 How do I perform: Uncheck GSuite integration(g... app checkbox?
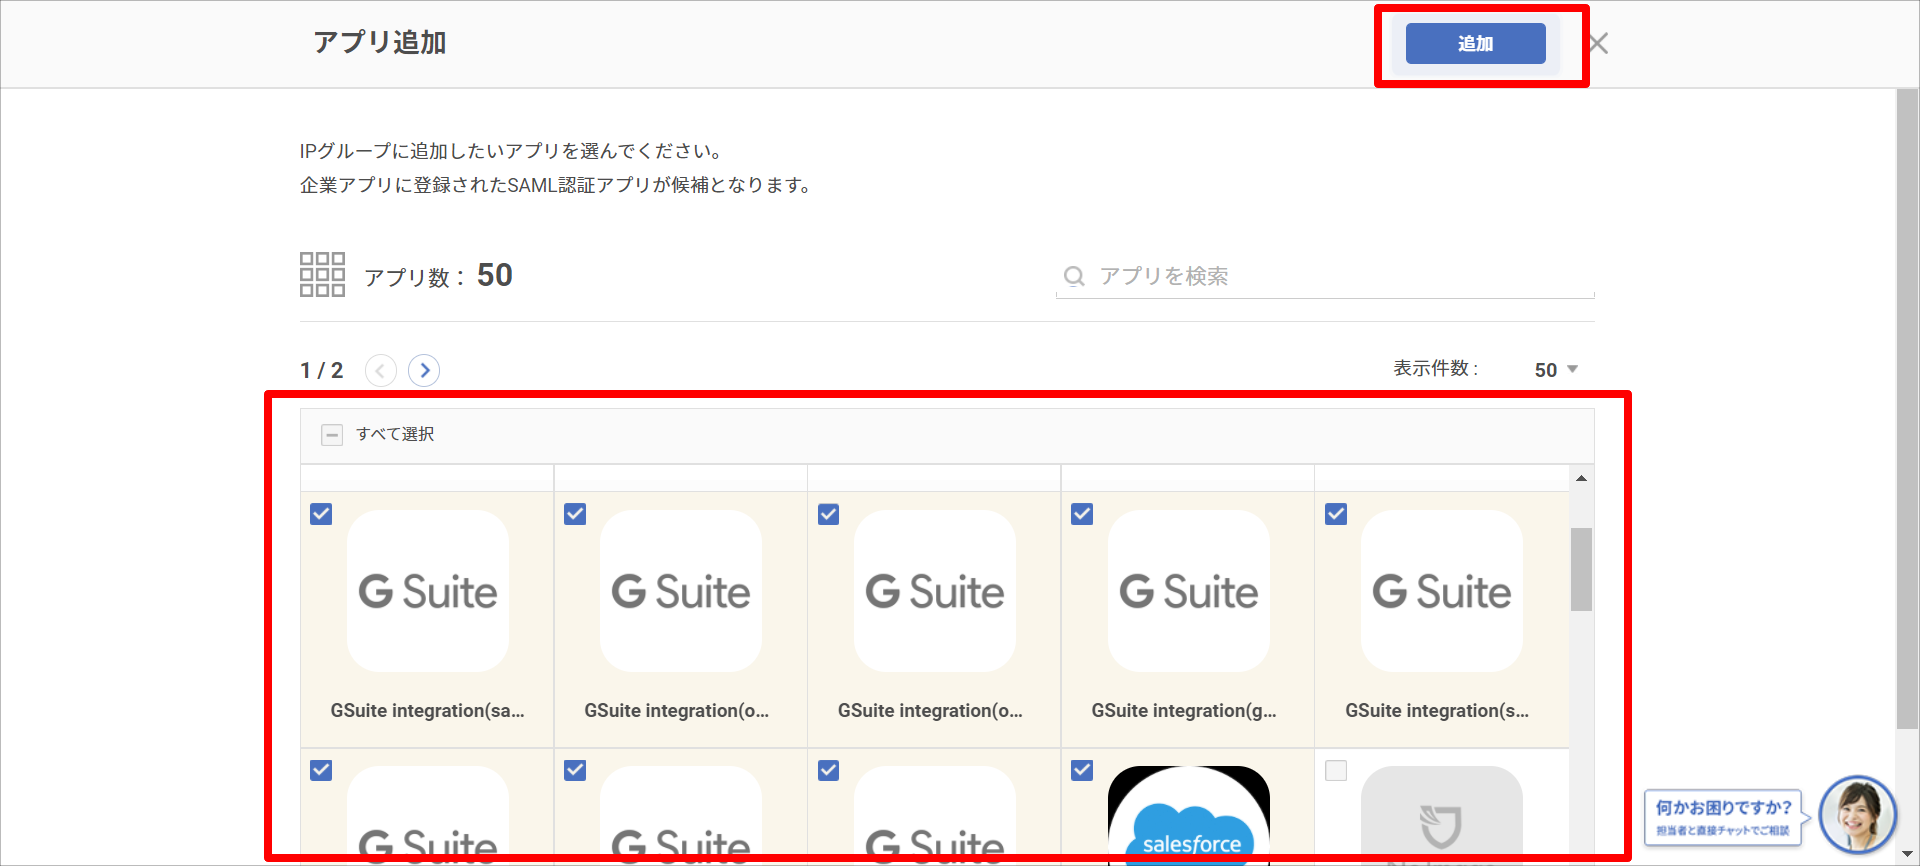click(x=1082, y=514)
